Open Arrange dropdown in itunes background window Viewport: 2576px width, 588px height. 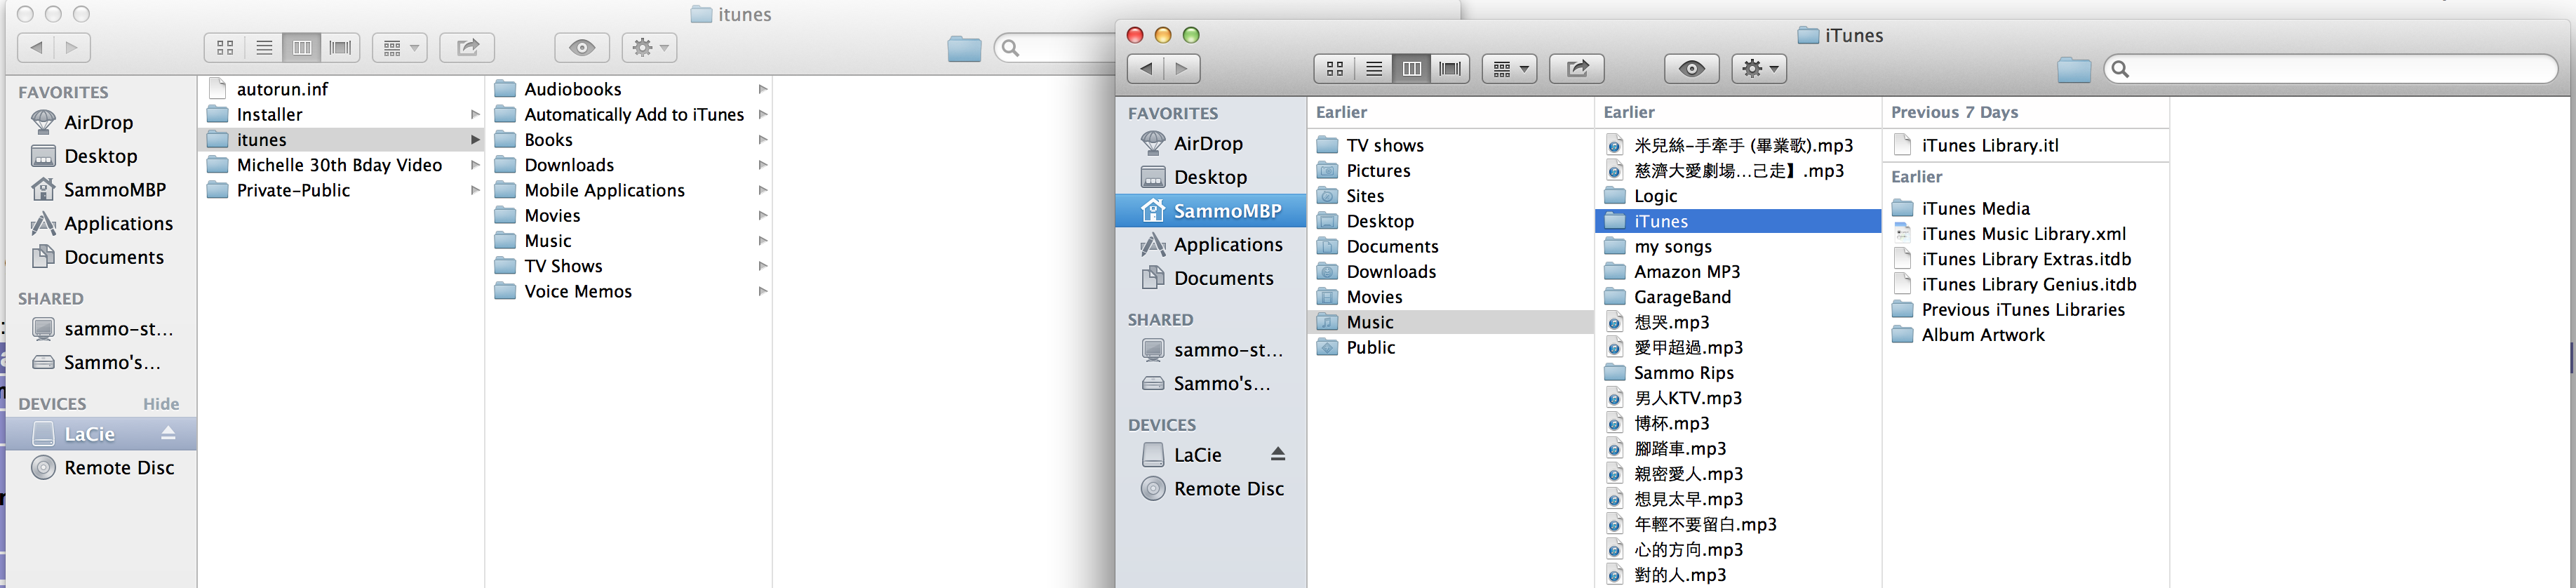click(x=400, y=48)
